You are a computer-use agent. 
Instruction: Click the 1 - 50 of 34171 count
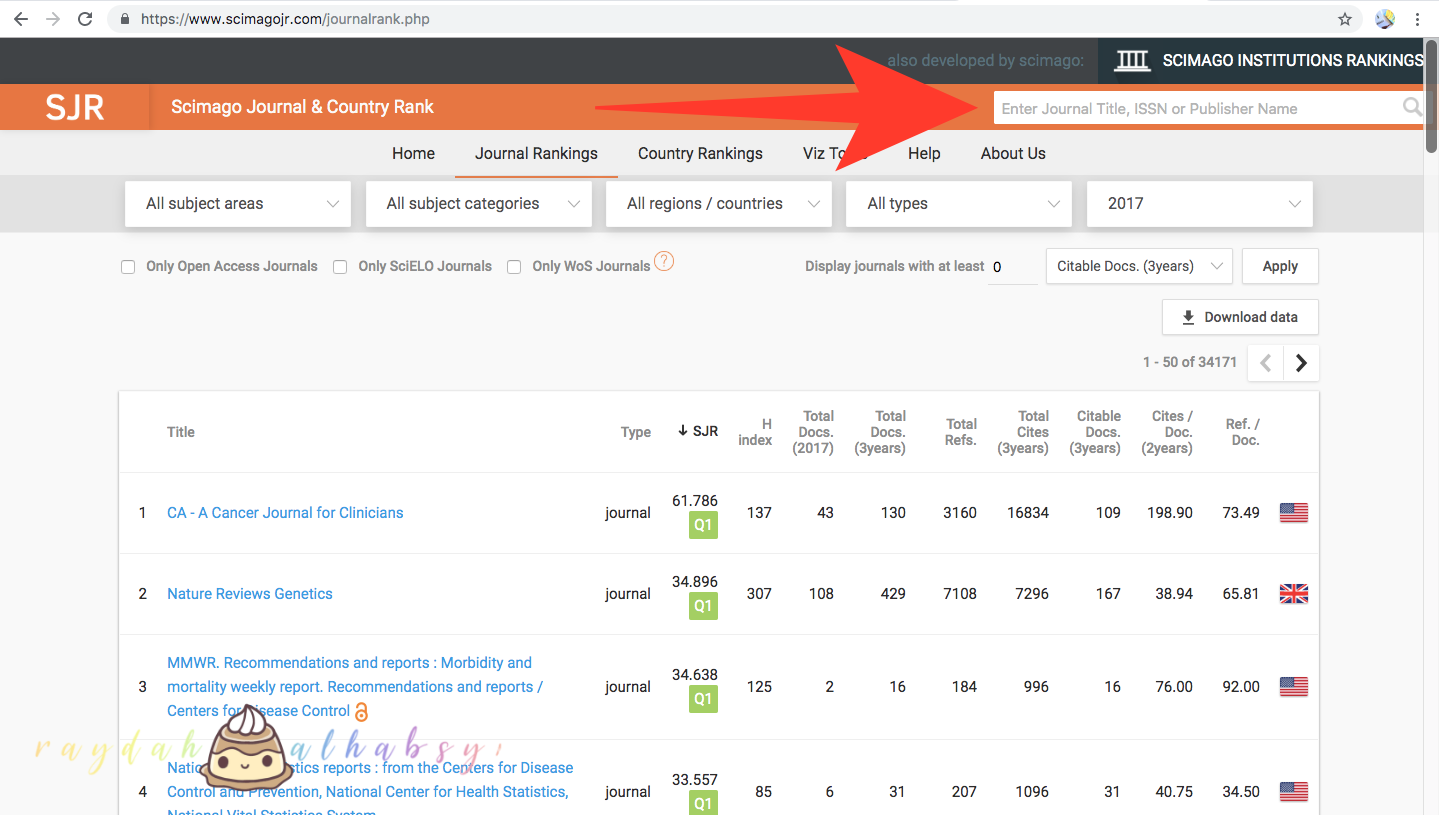pyautogui.click(x=1190, y=362)
